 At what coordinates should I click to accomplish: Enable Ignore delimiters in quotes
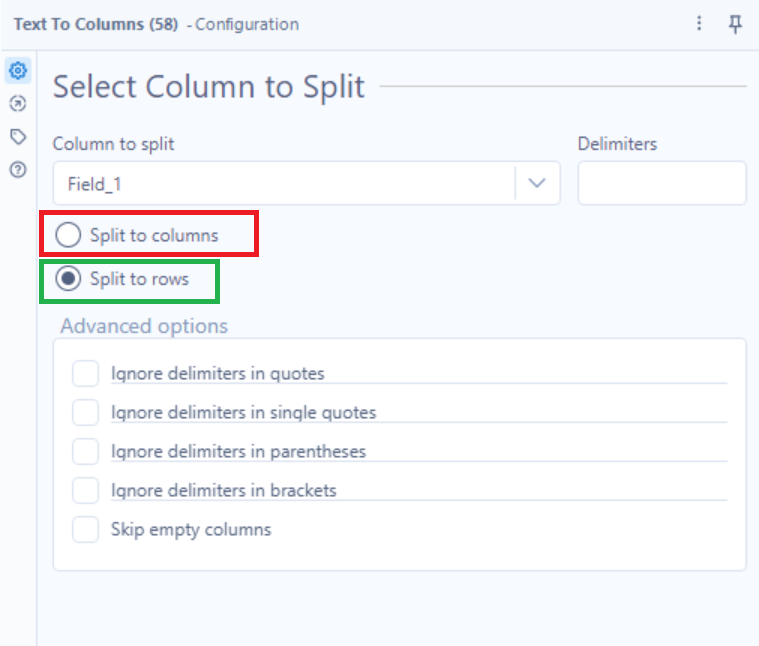[86, 374]
